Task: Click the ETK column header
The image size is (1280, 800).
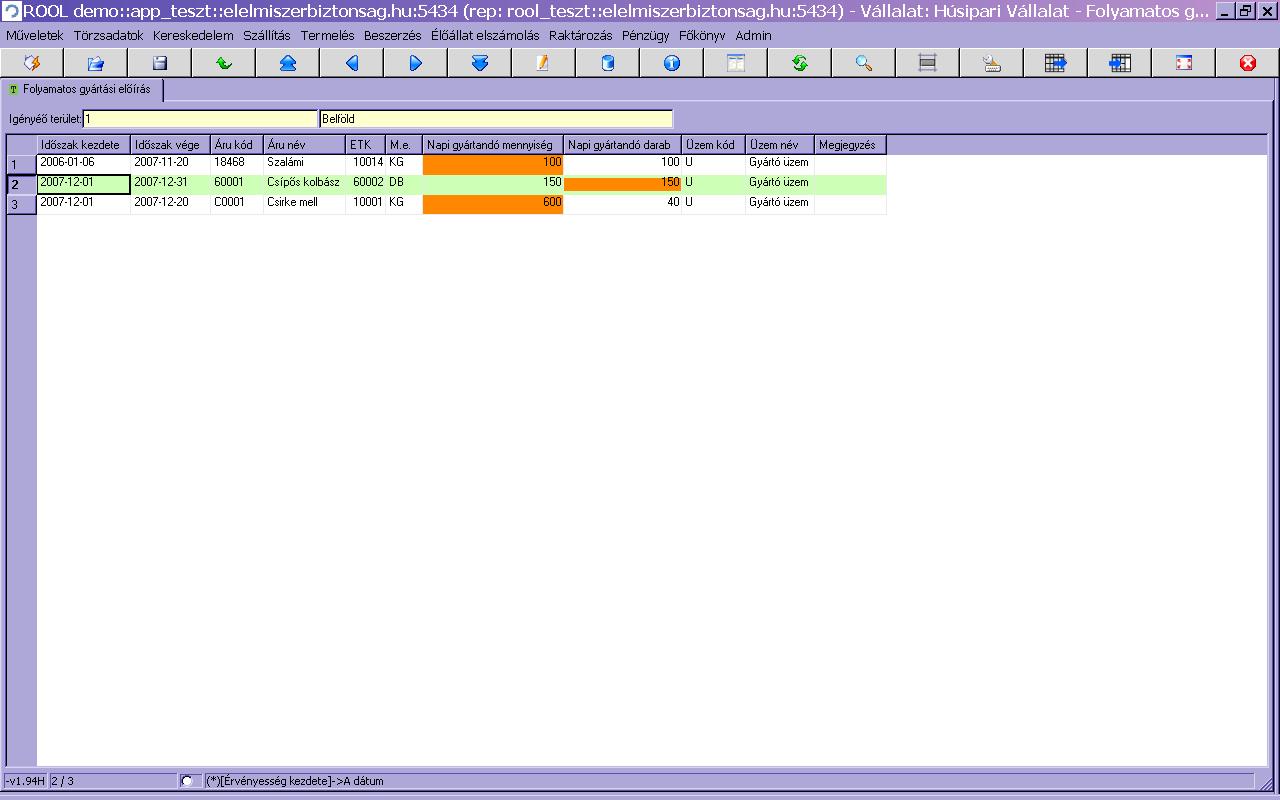Action: point(366,145)
